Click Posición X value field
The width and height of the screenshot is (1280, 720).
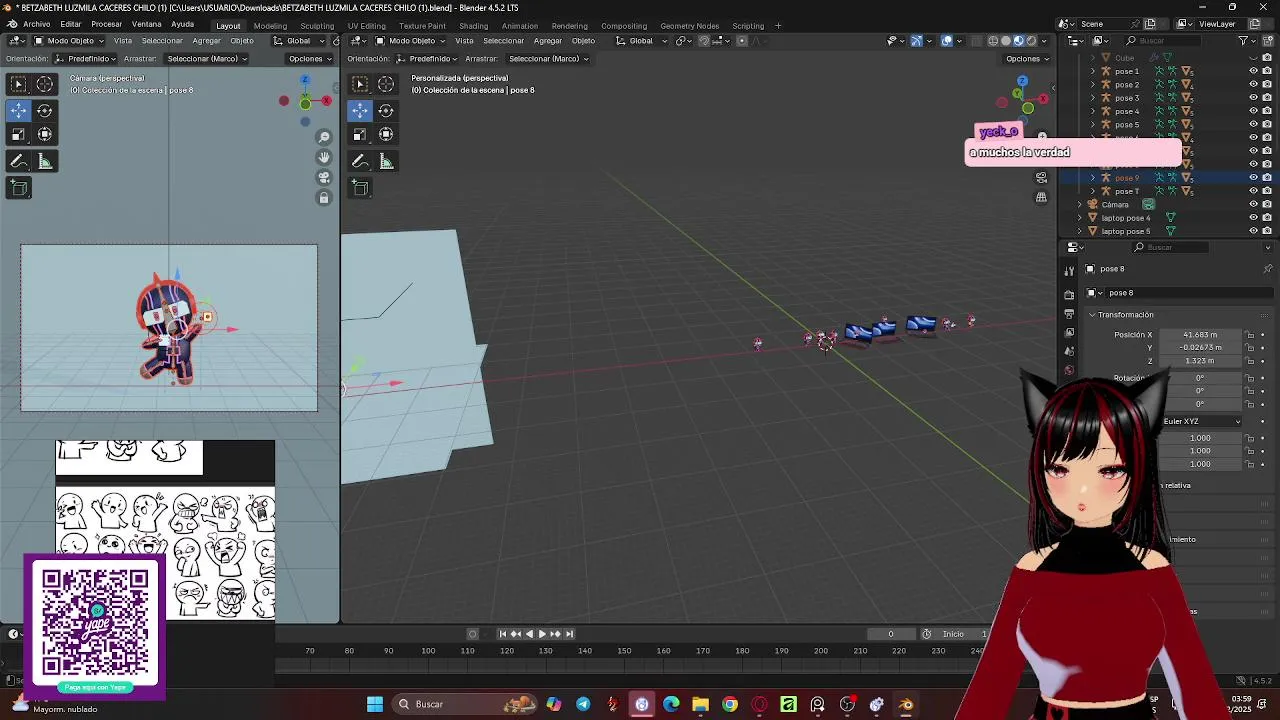coord(1200,335)
